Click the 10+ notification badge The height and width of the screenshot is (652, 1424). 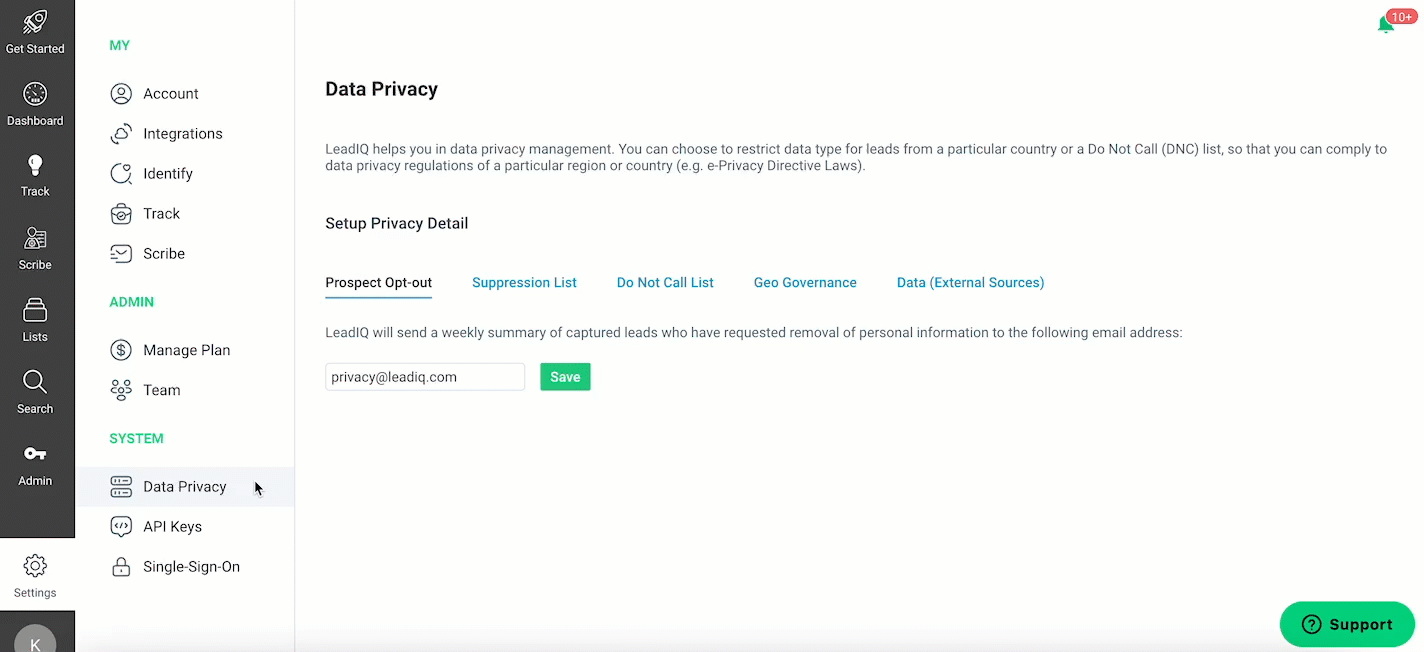point(1401,17)
